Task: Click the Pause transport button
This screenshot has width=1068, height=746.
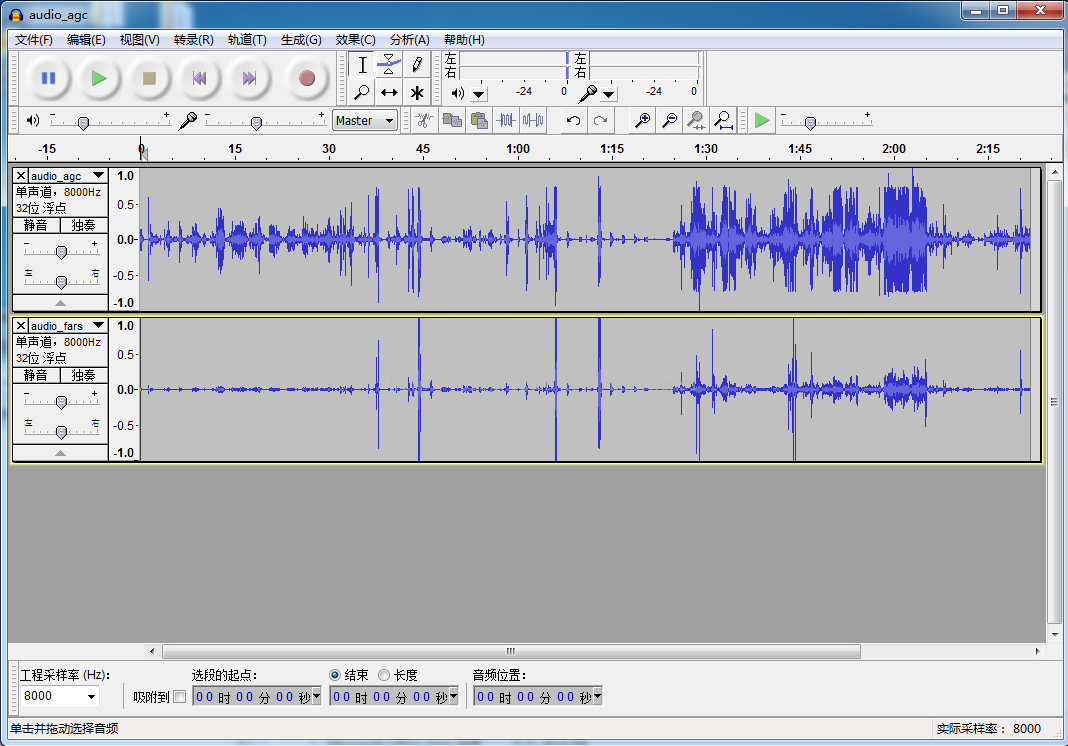Action: point(48,78)
